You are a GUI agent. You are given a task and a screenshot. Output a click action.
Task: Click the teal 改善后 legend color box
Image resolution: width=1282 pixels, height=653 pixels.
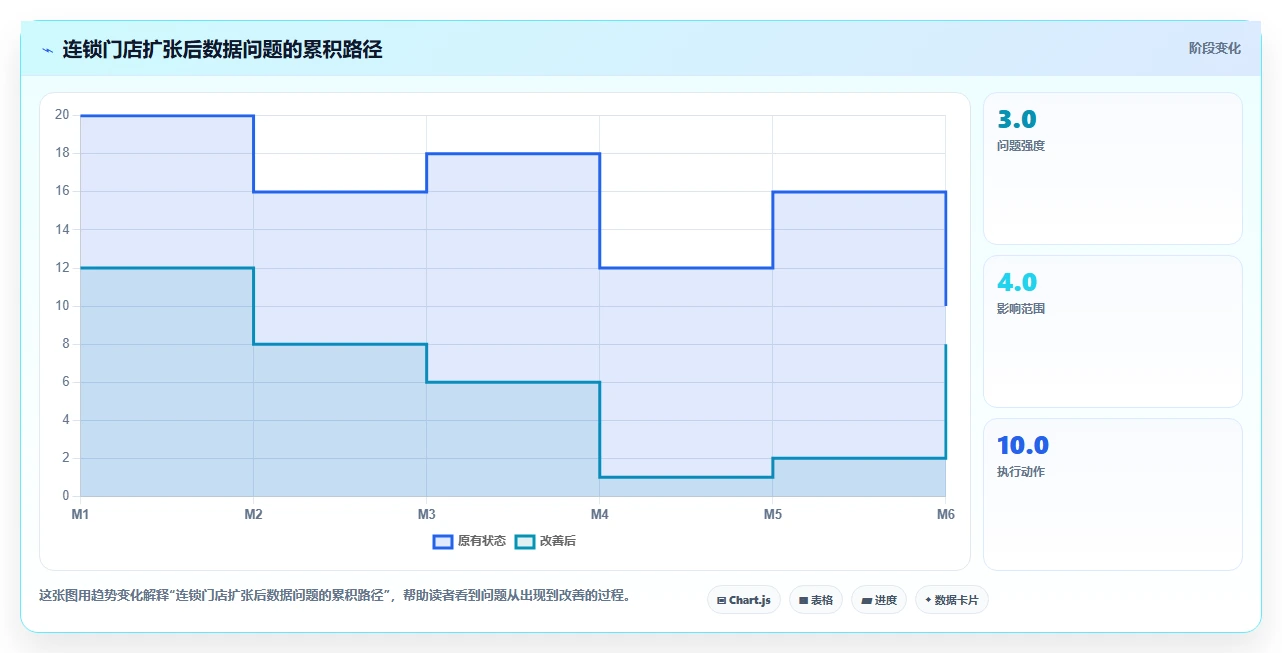525,541
